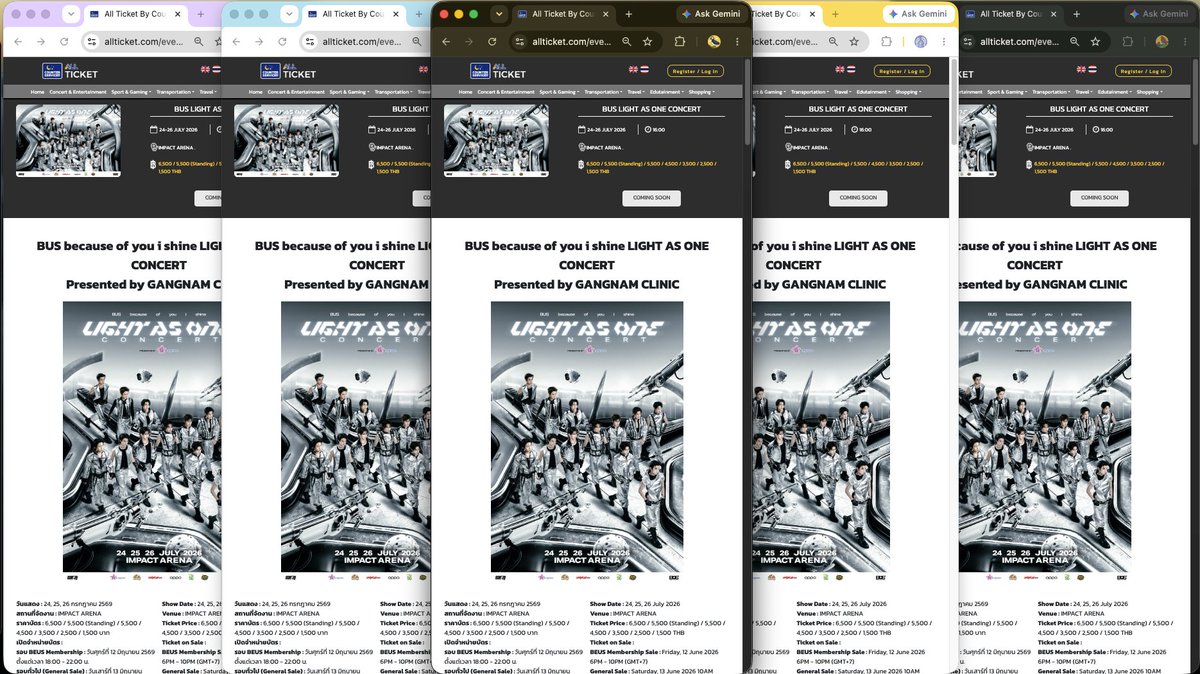Click Register / Log in in yellow window

902,71
